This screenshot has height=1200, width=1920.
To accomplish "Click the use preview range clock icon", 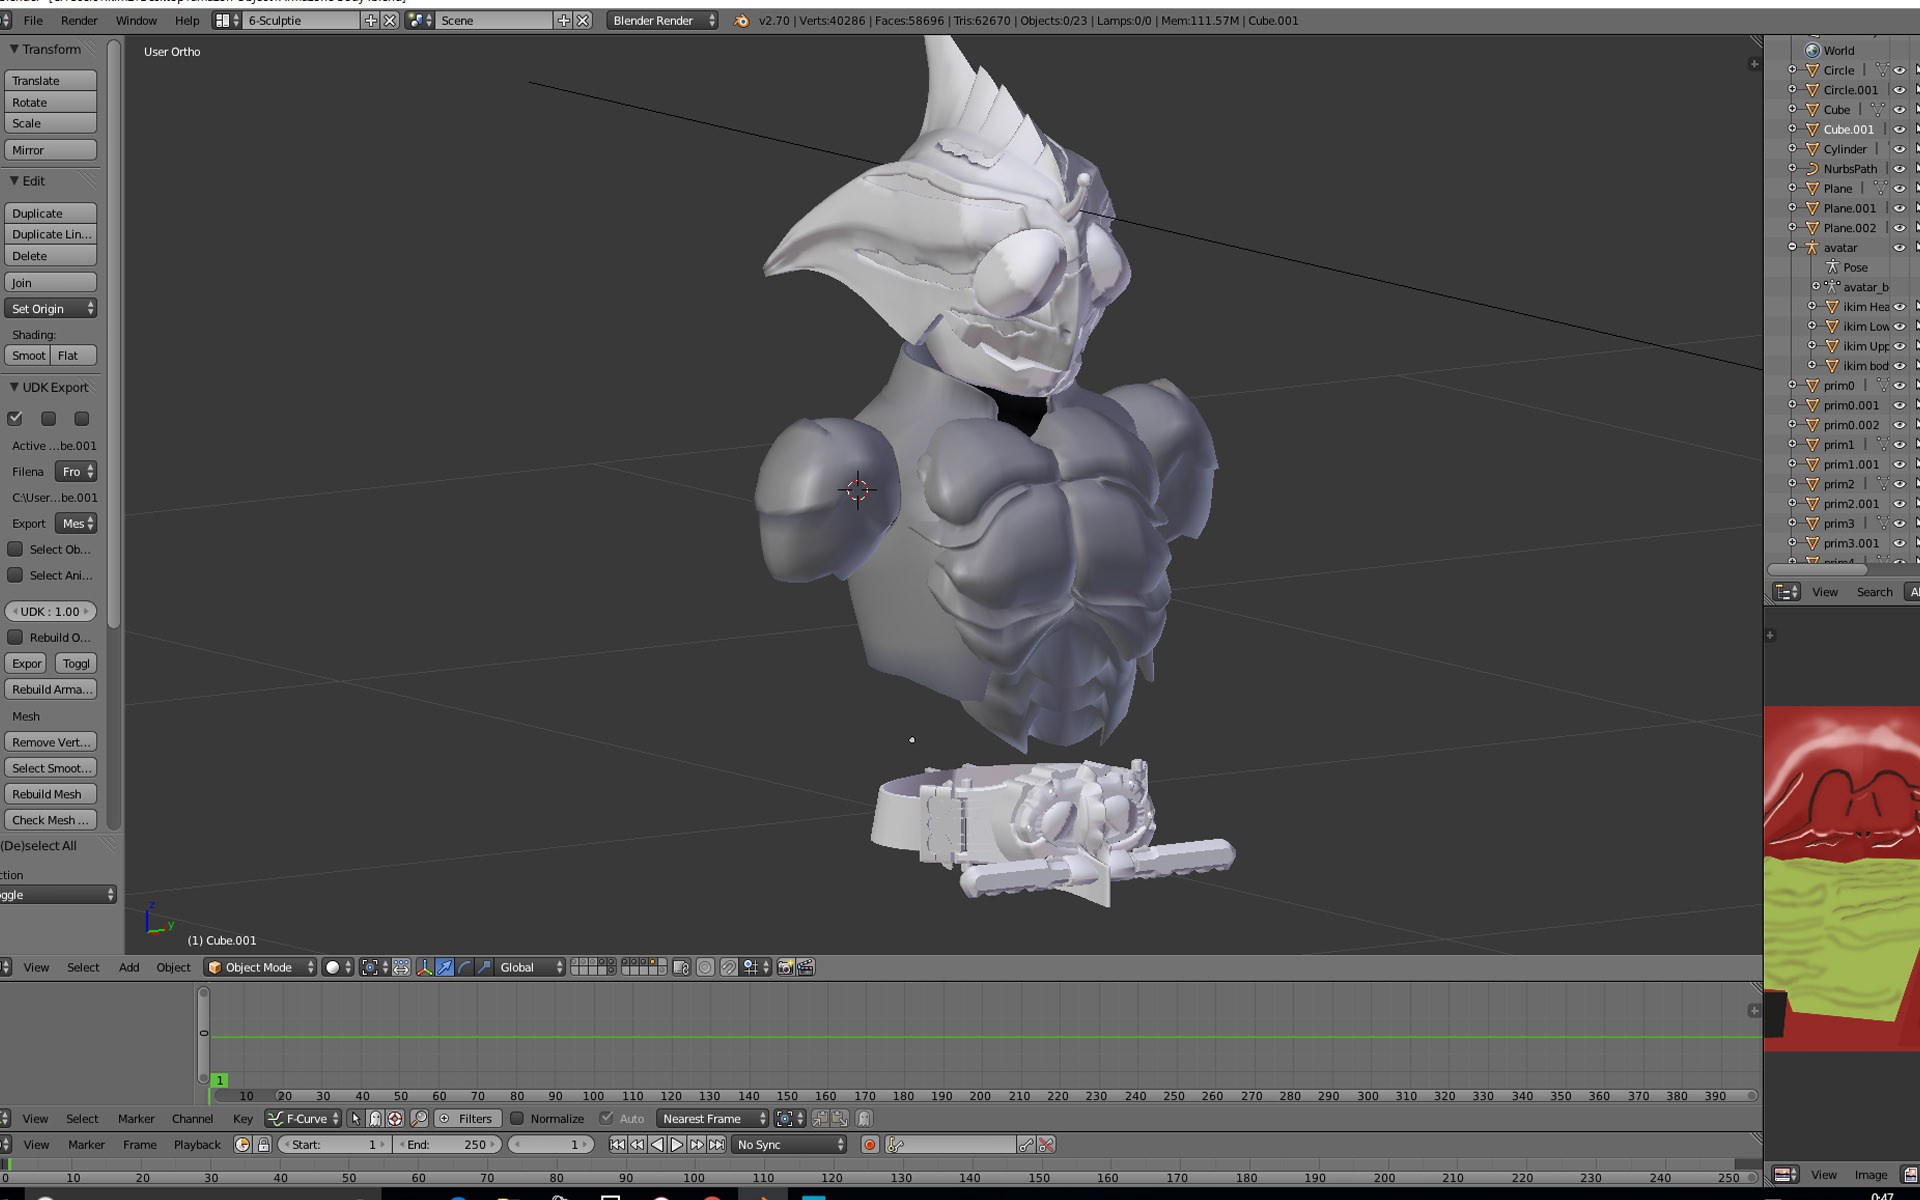I will [x=242, y=1144].
